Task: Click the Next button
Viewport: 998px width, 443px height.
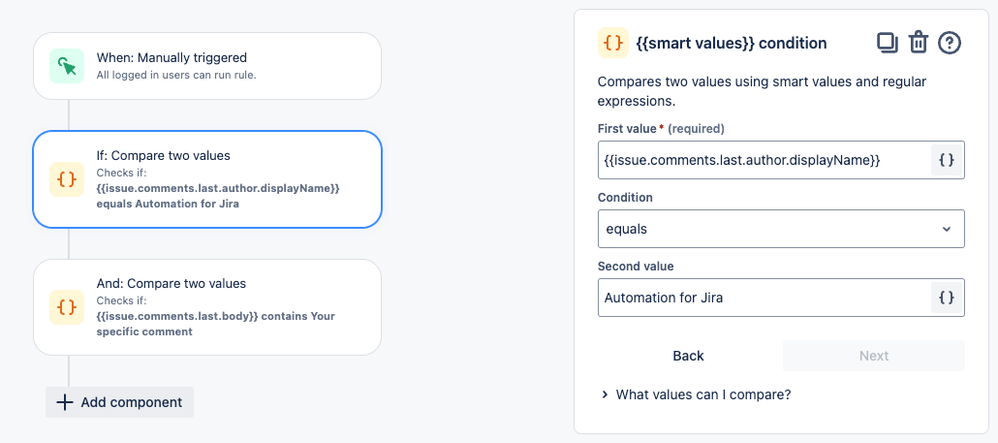Action: [873, 356]
